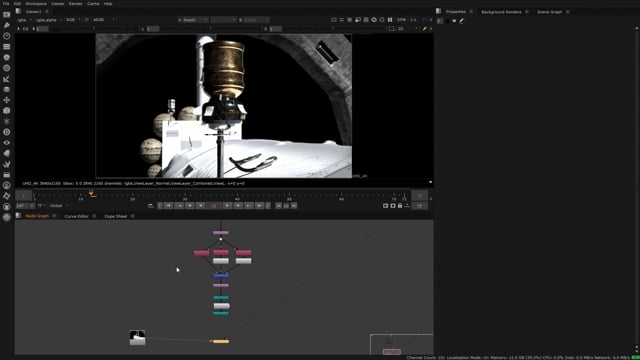Open the Filter nodes toolbar menu

(7, 68)
